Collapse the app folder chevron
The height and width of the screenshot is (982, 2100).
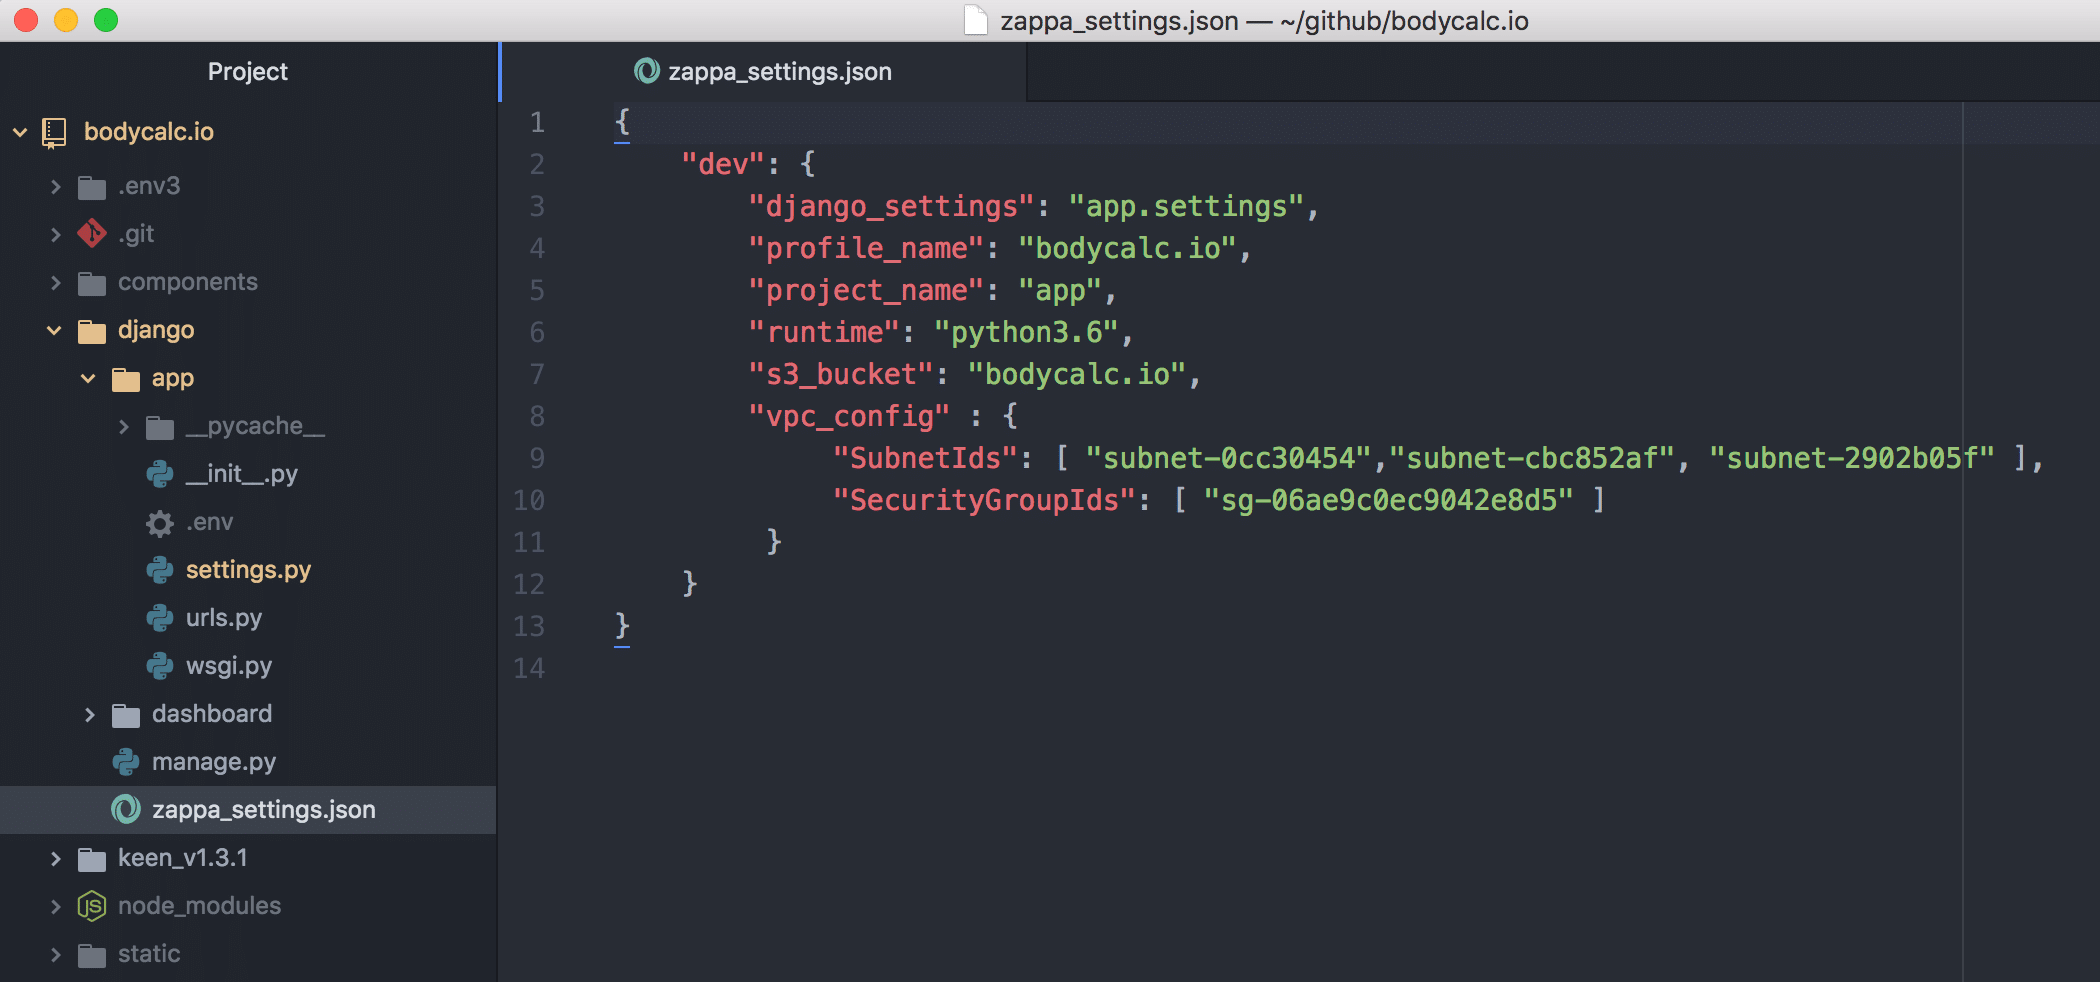(88, 378)
